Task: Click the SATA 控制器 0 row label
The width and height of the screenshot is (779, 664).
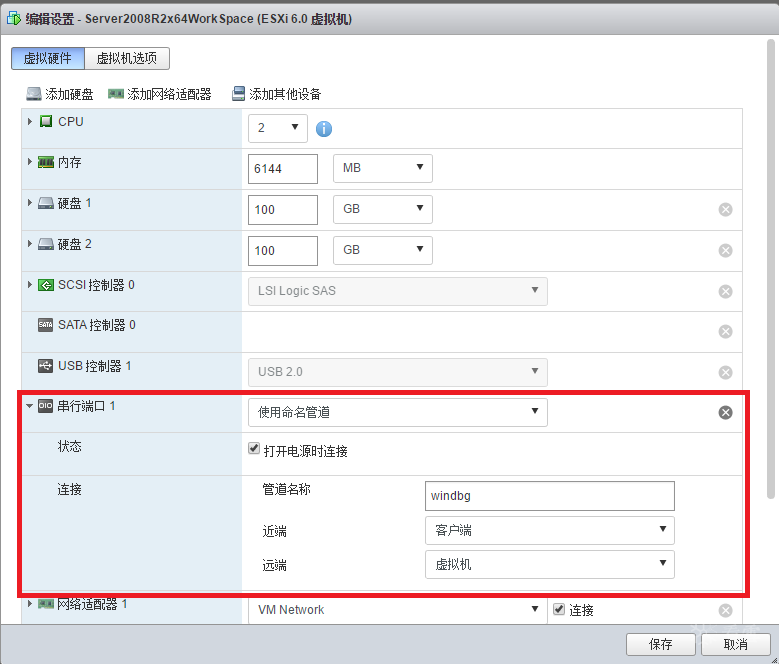Action: click(x=97, y=325)
